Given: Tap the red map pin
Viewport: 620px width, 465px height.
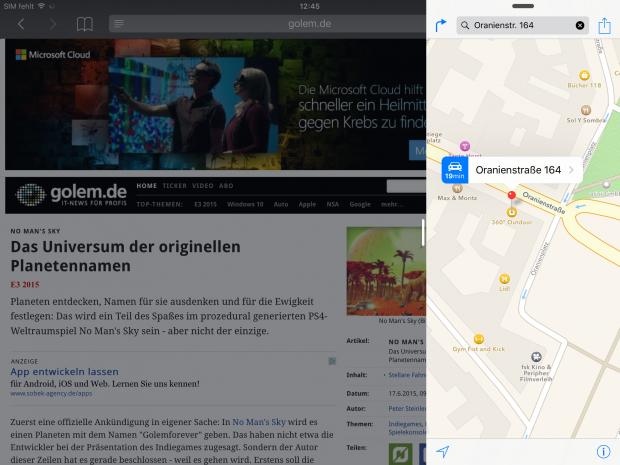Looking at the screenshot, I should pos(511,195).
